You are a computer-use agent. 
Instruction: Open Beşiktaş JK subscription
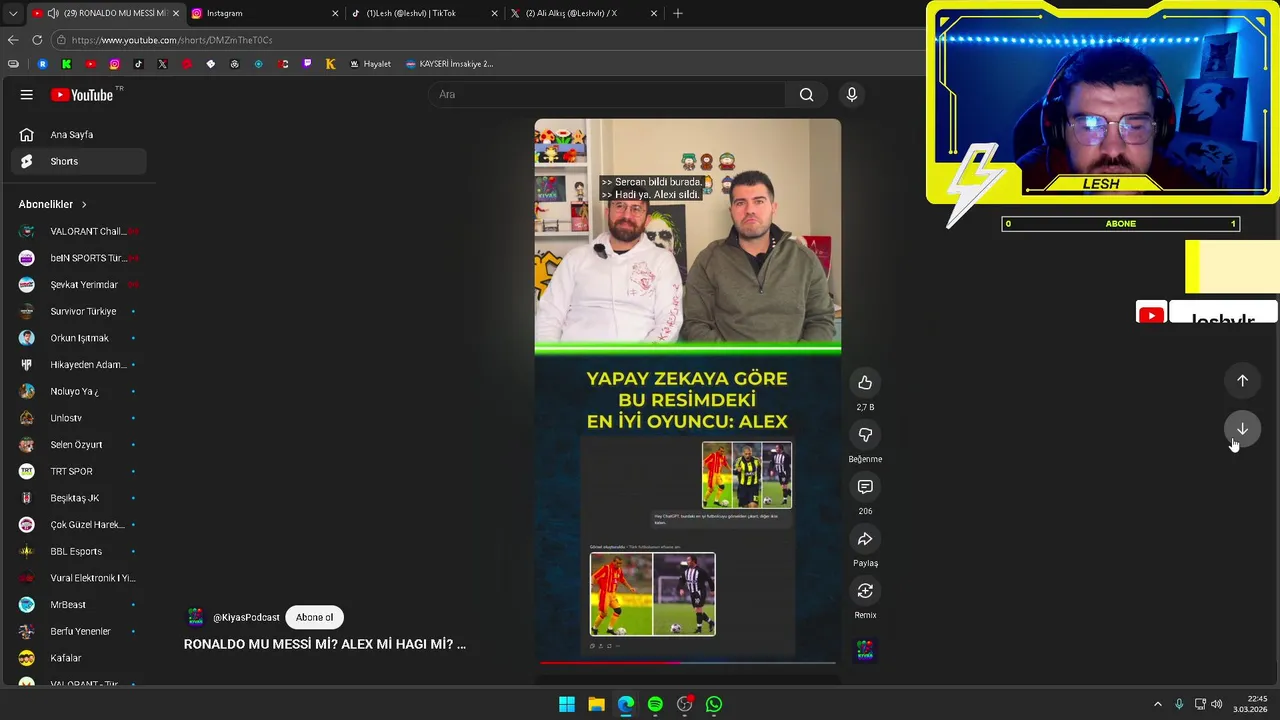78,498
